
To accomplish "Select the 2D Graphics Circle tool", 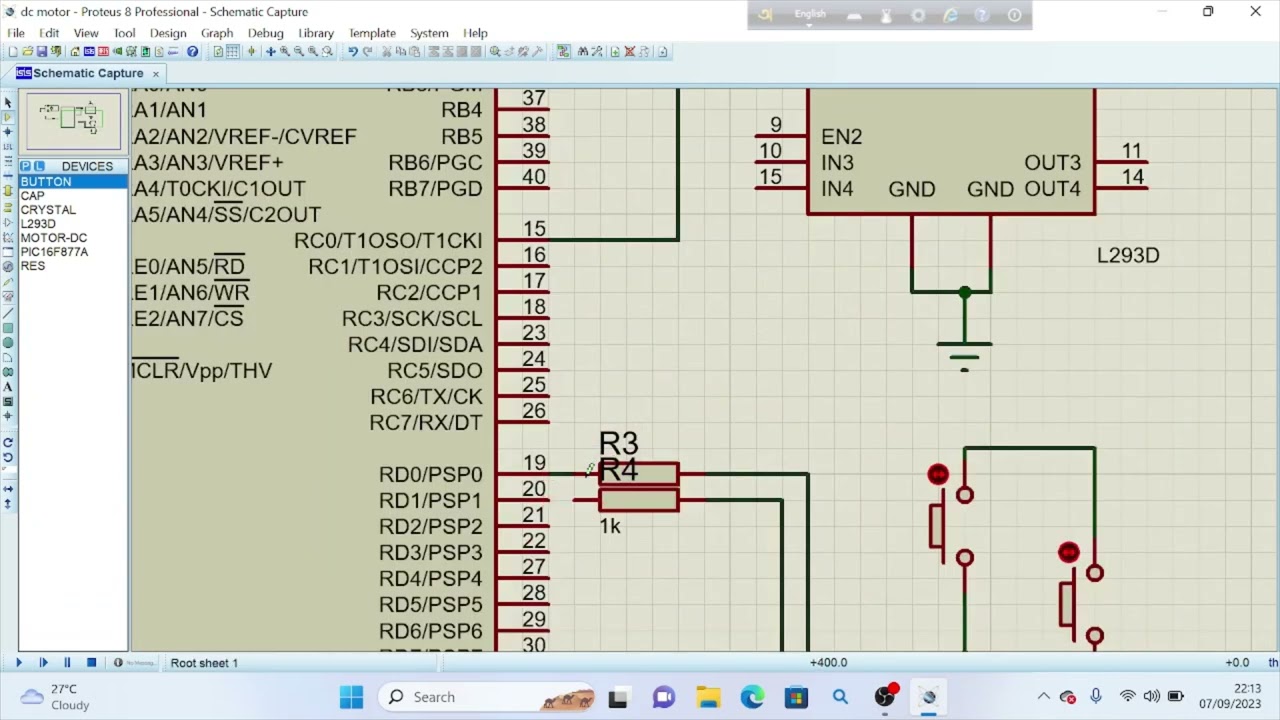I will point(8,343).
